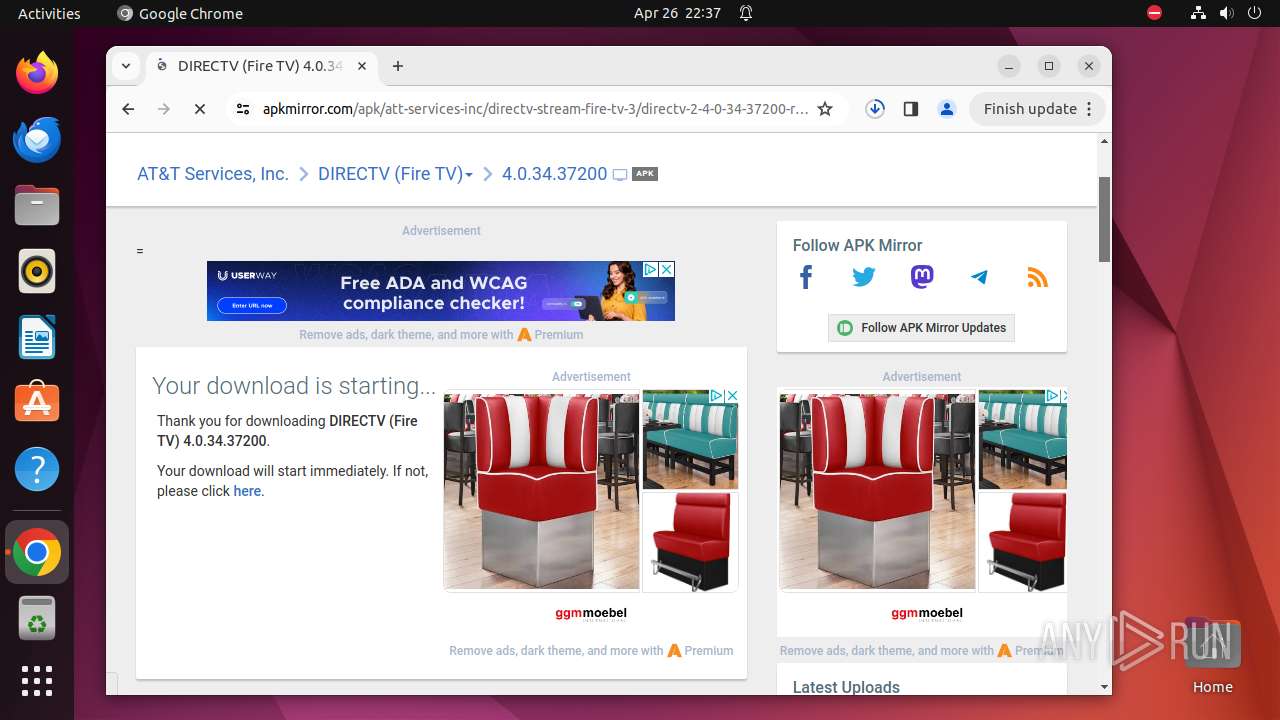Toggle Chrome side panel

point(911,109)
